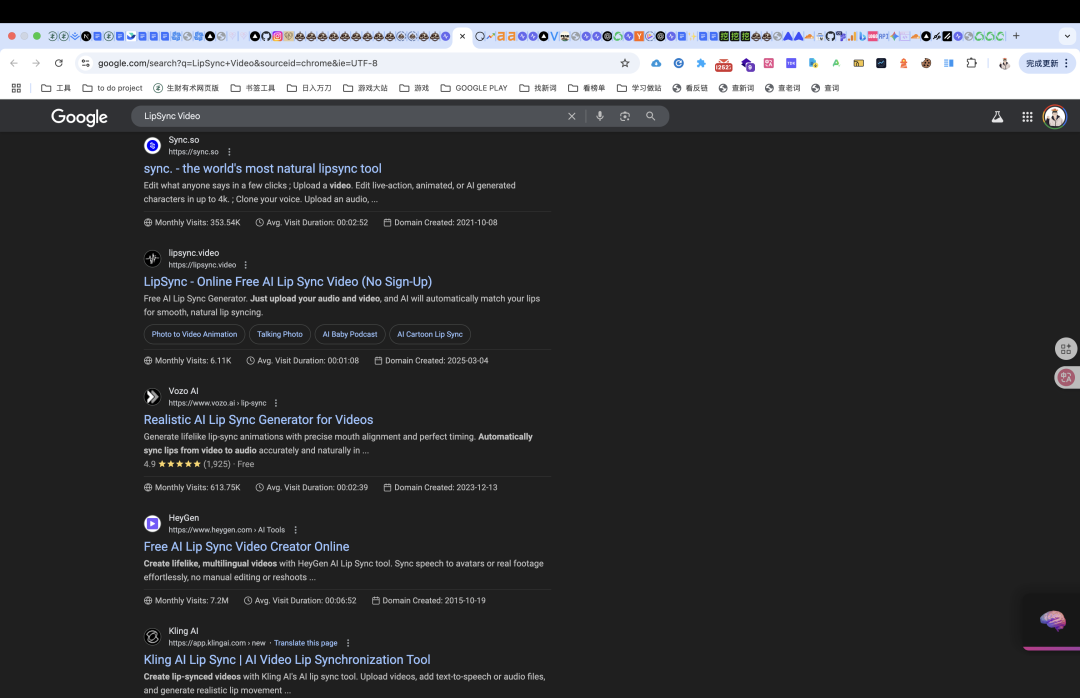This screenshot has height=698, width=1080.
Task: Go back to the previous page
Action: (x=14, y=63)
